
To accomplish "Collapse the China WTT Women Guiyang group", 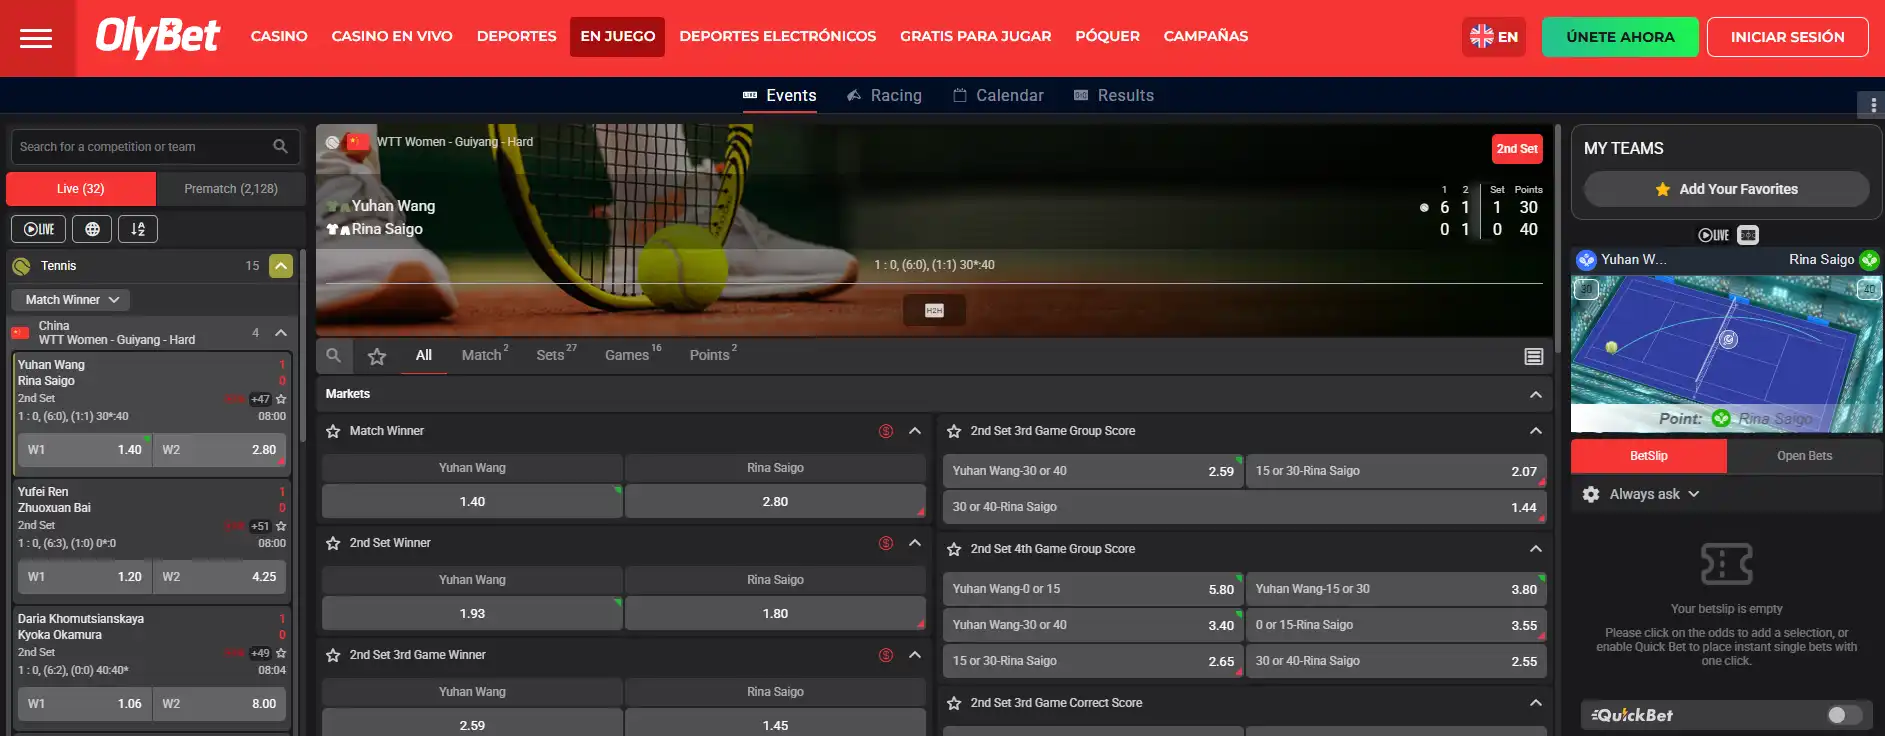I will (281, 333).
